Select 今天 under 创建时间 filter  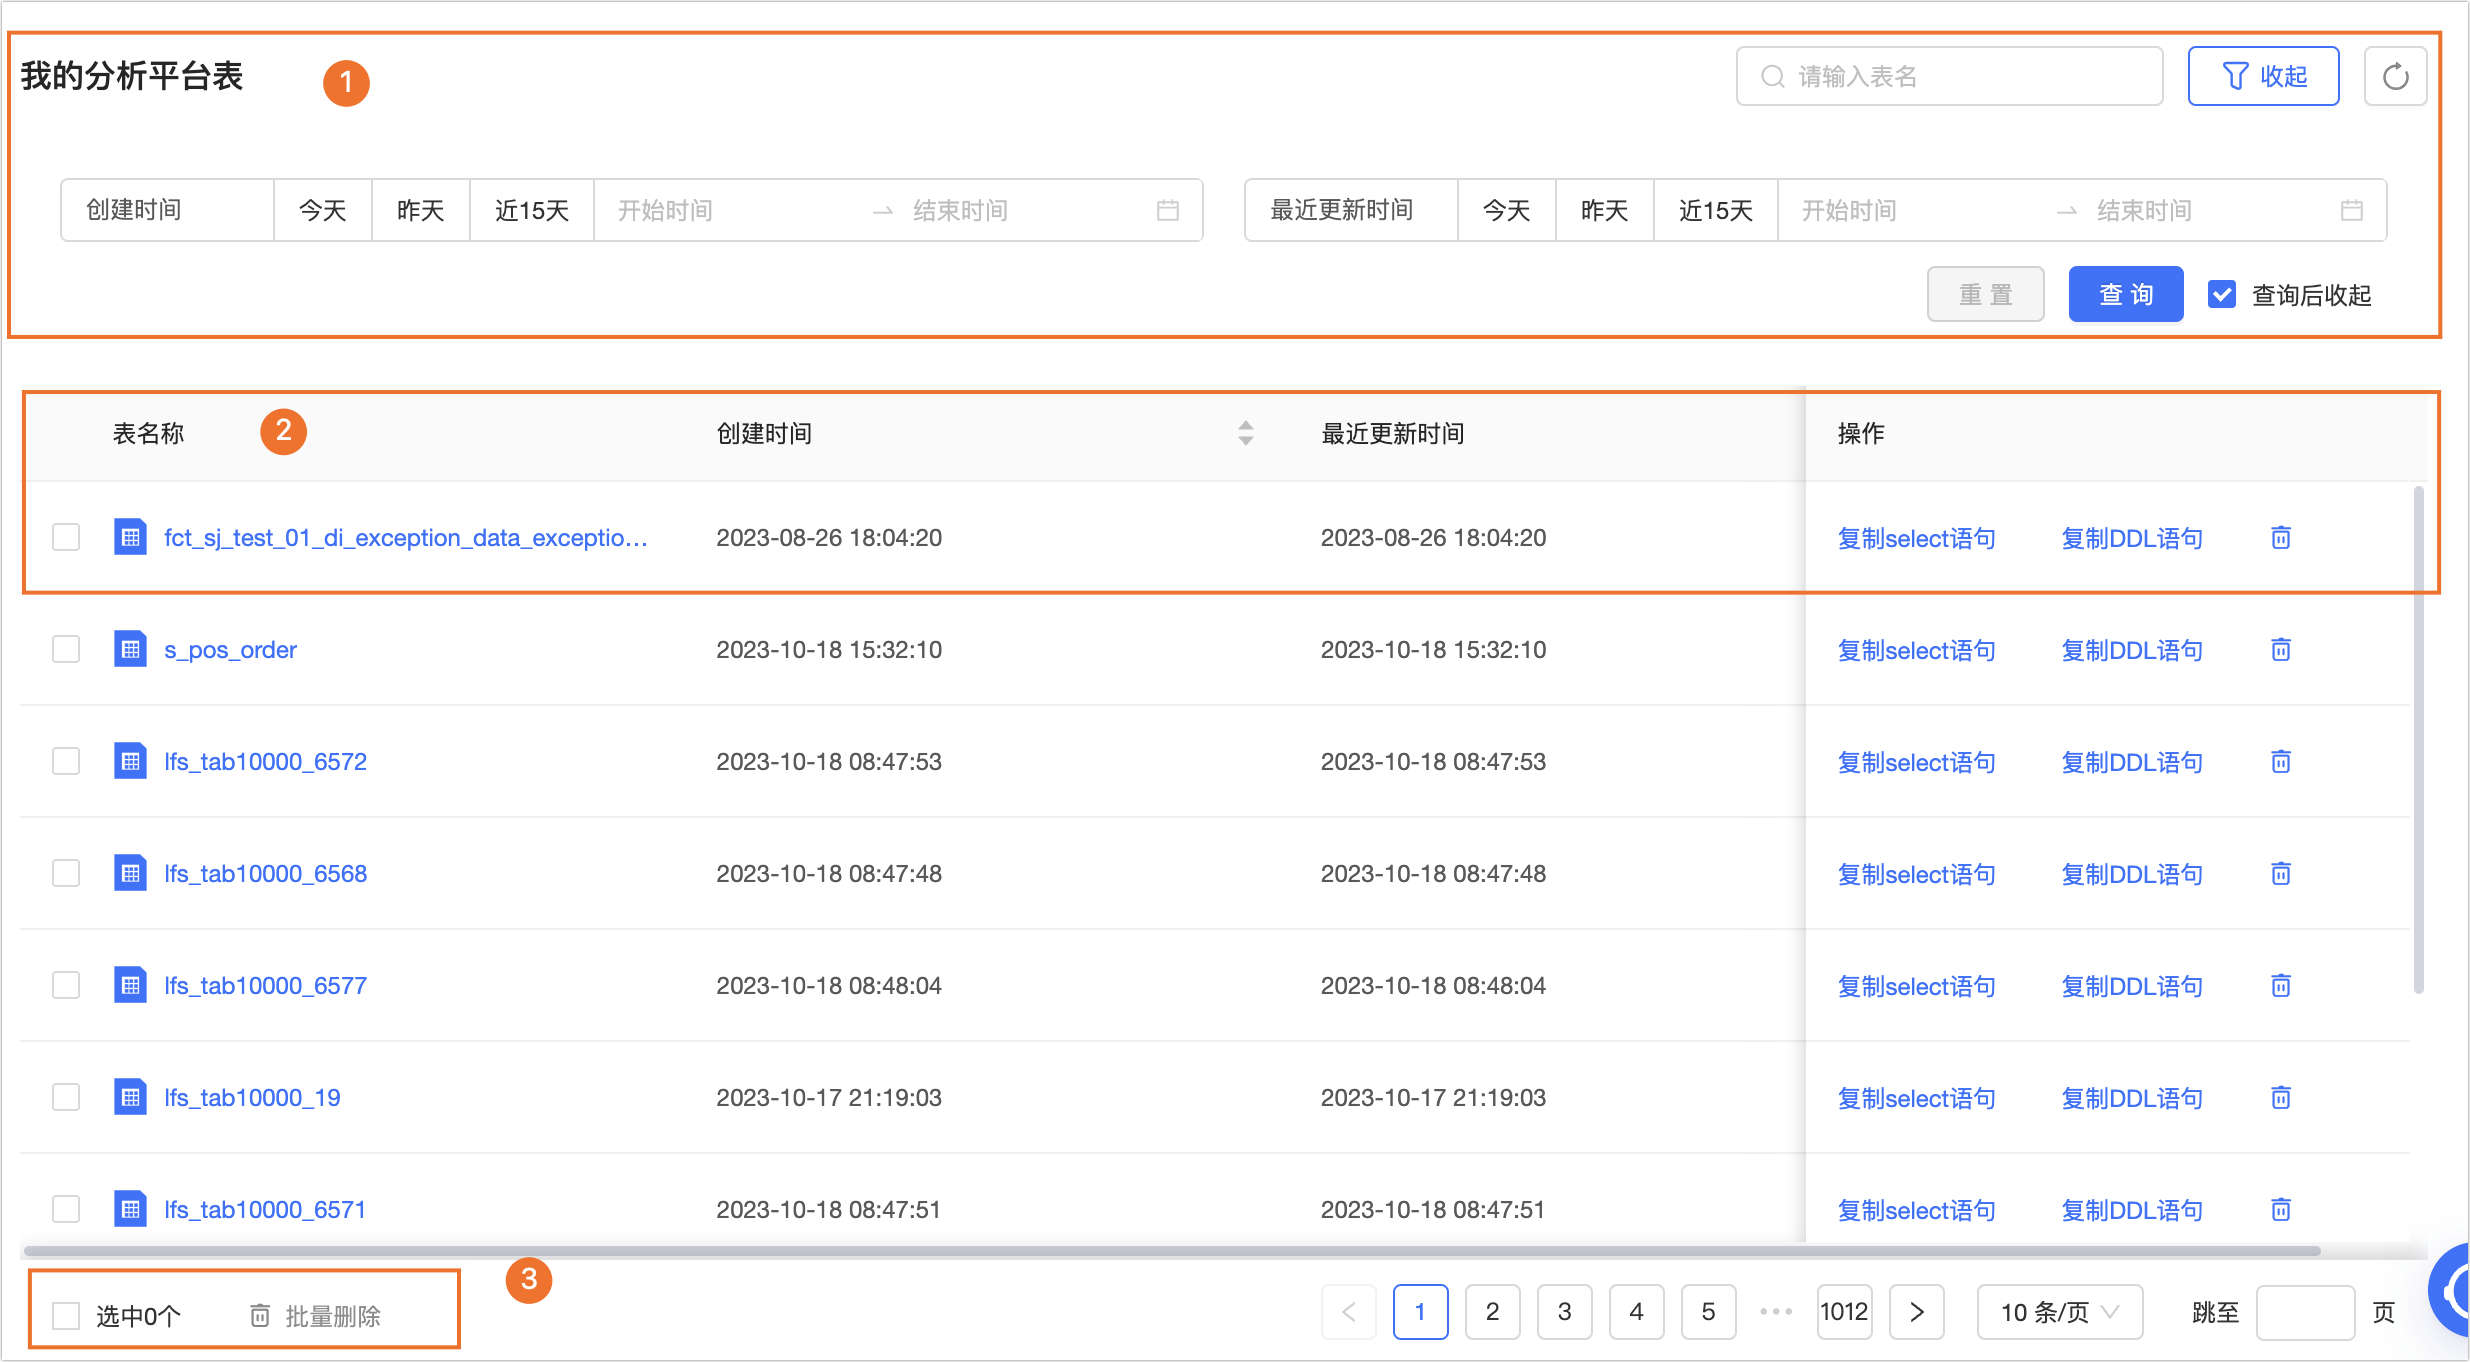[322, 211]
